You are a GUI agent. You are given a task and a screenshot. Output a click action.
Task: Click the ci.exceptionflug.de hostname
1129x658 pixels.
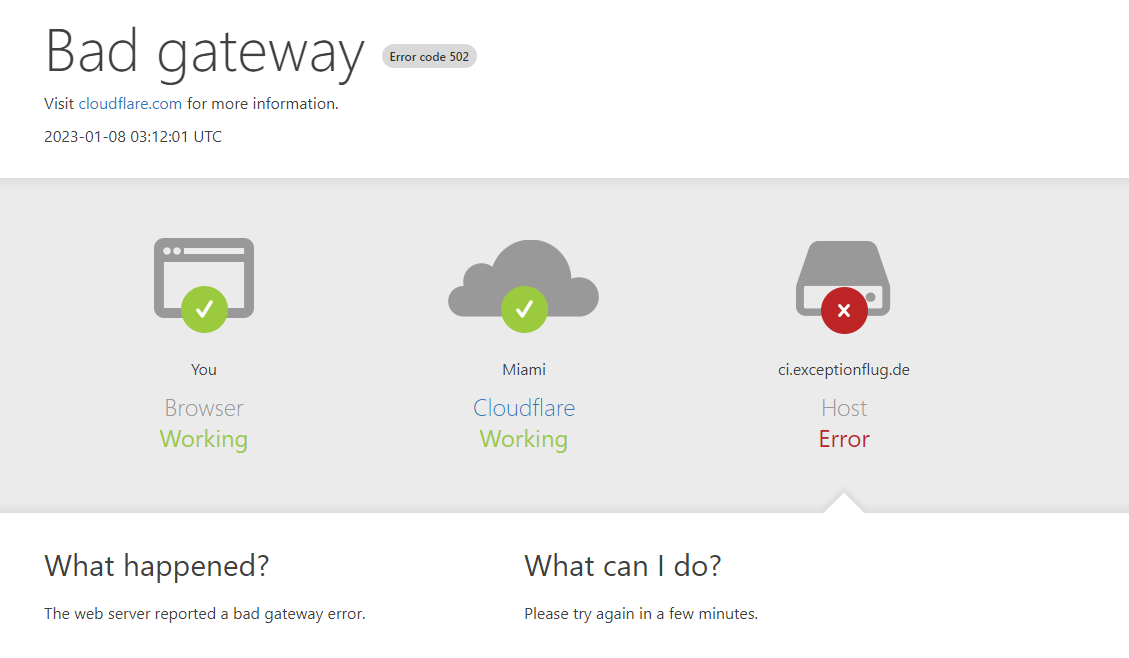(843, 369)
